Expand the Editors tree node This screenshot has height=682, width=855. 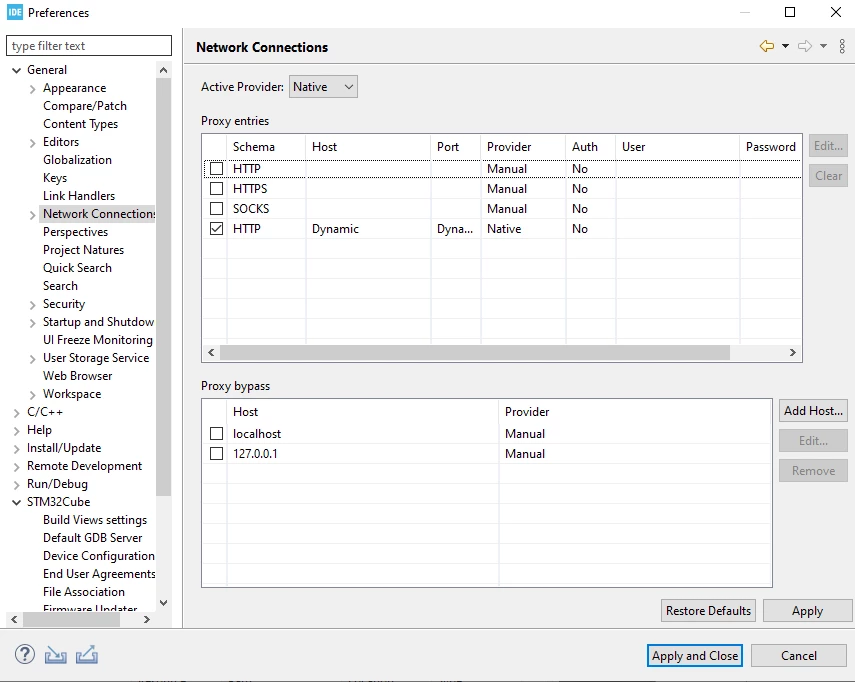click(x=33, y=143)
